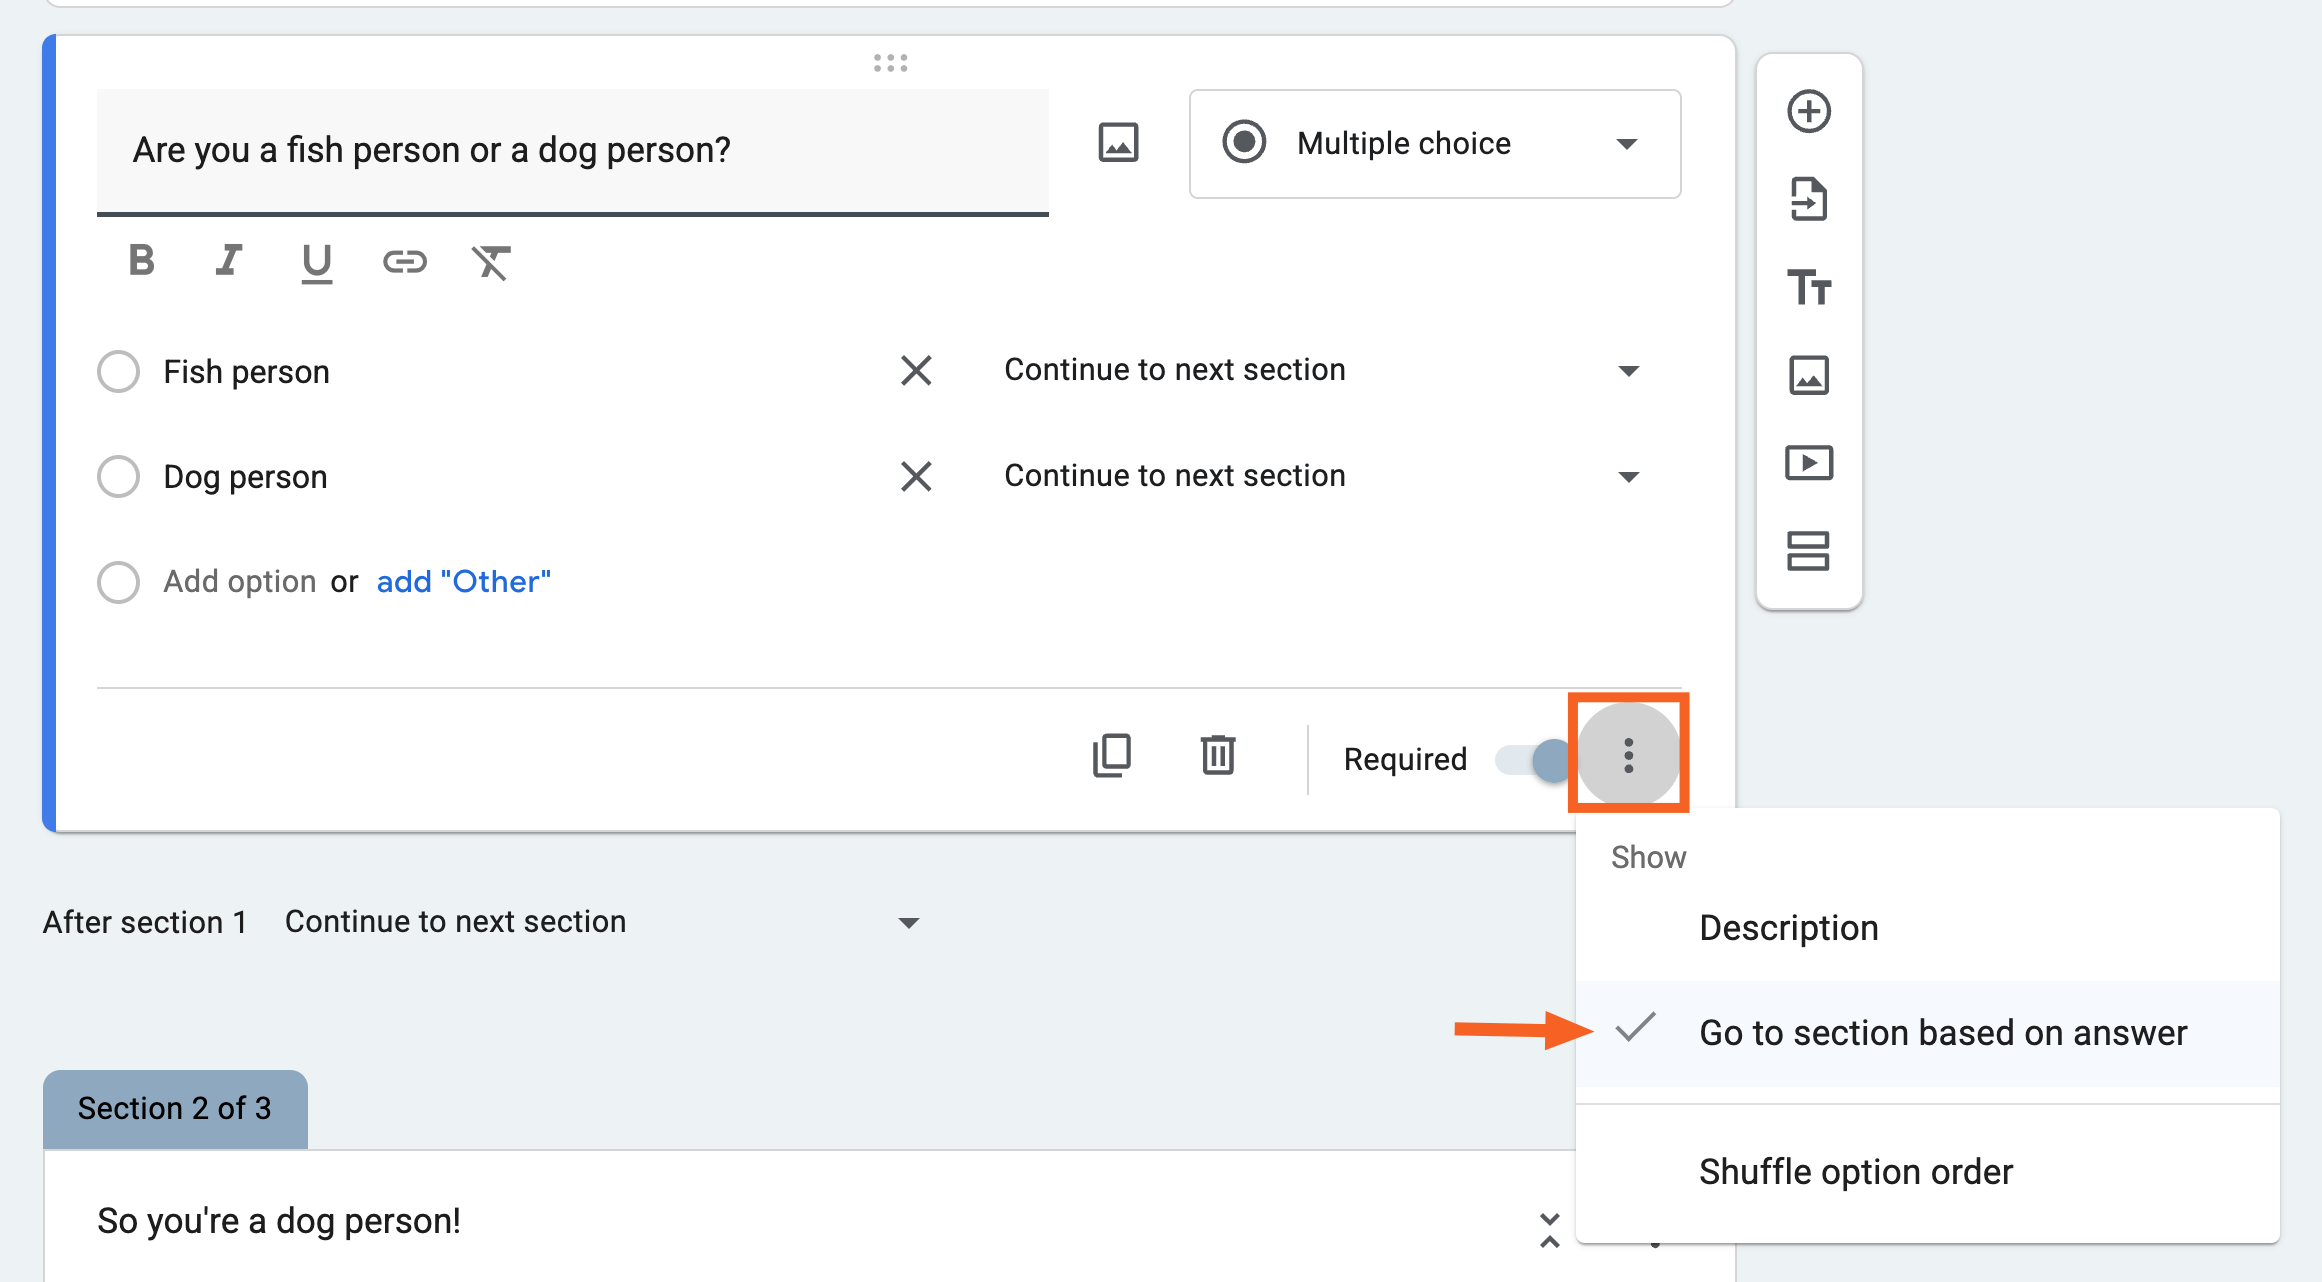Click the Import questions icon
The image size is (2322, 1282).
click(1808, 199)
